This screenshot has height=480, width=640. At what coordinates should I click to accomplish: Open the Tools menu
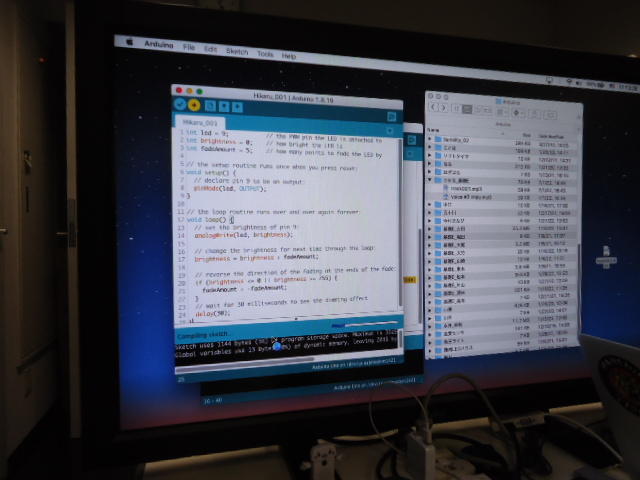[x=265, y=53]
